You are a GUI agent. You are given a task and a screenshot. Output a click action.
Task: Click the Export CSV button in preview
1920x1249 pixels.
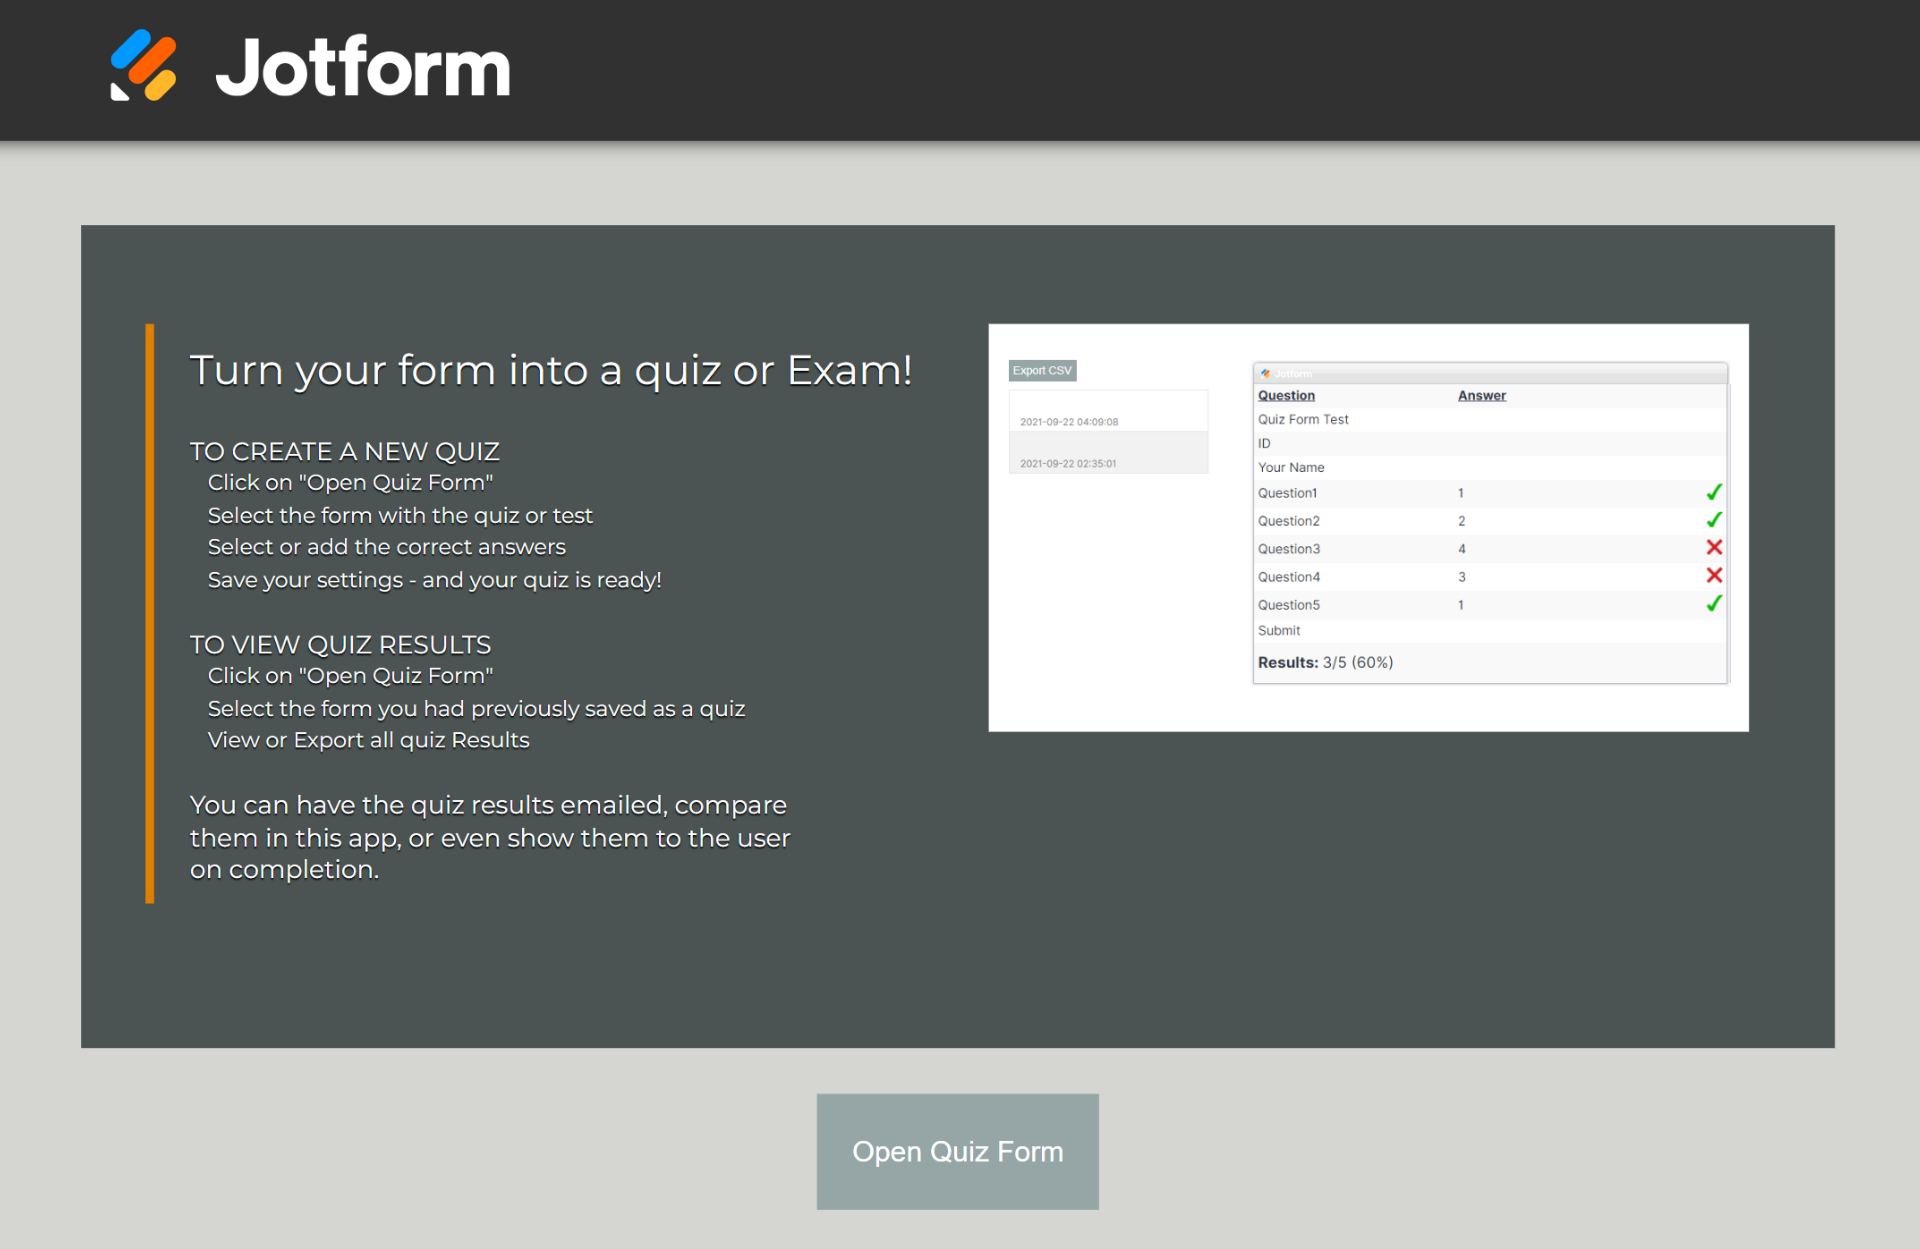click(1042, 371)
